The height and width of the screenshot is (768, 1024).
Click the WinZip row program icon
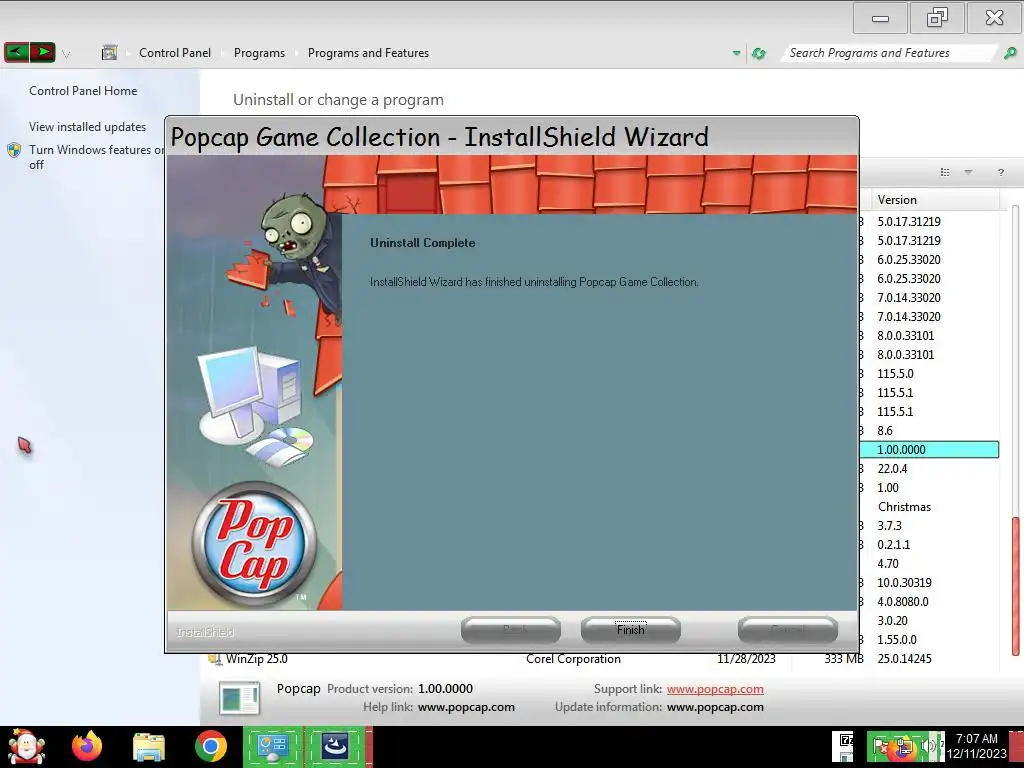coord(214,659)
